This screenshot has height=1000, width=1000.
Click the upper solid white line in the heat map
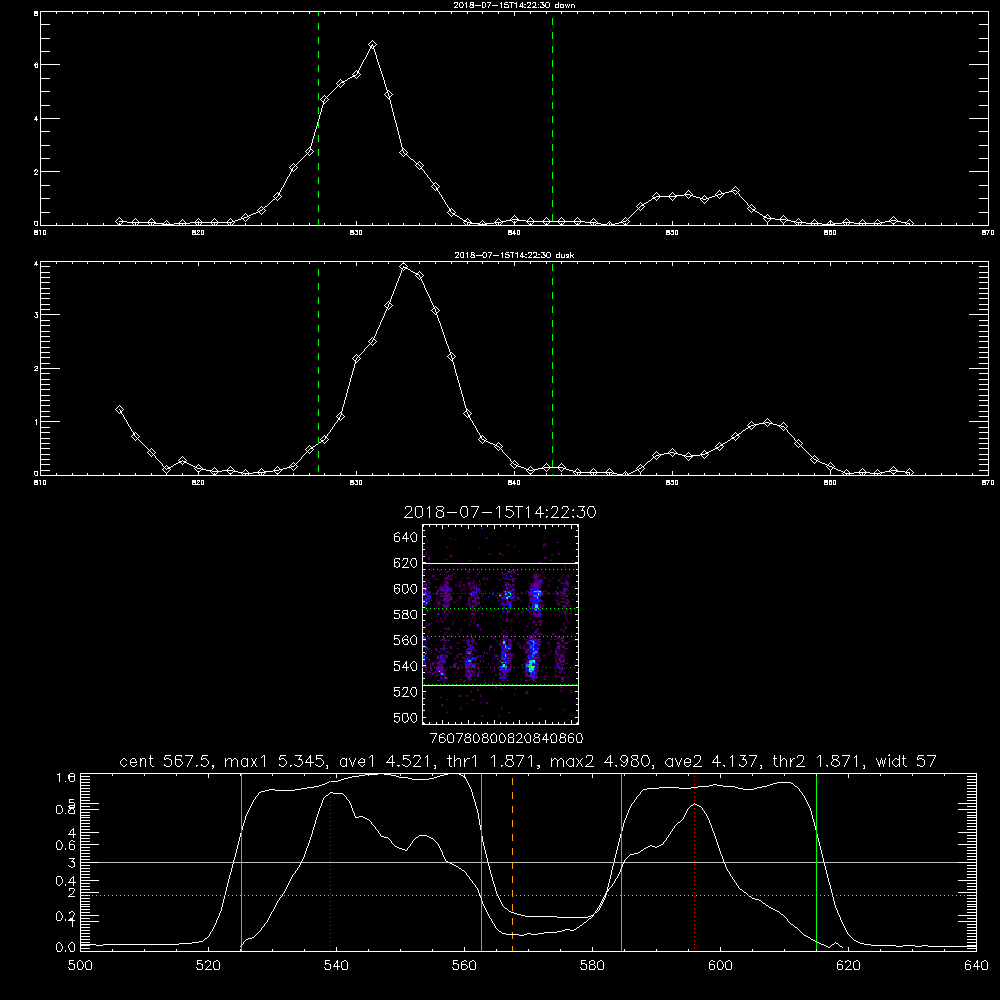[x=501, y=564]
